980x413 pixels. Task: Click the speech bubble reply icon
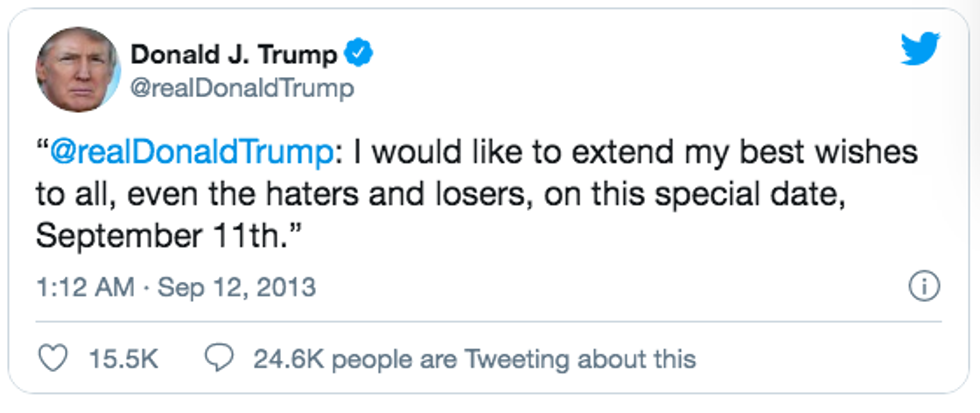218,358
